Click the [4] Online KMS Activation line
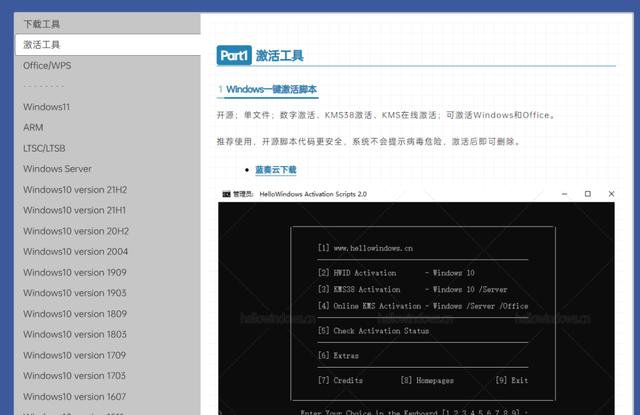The width and height of the screenshot is (640, 415). (423, 306)
